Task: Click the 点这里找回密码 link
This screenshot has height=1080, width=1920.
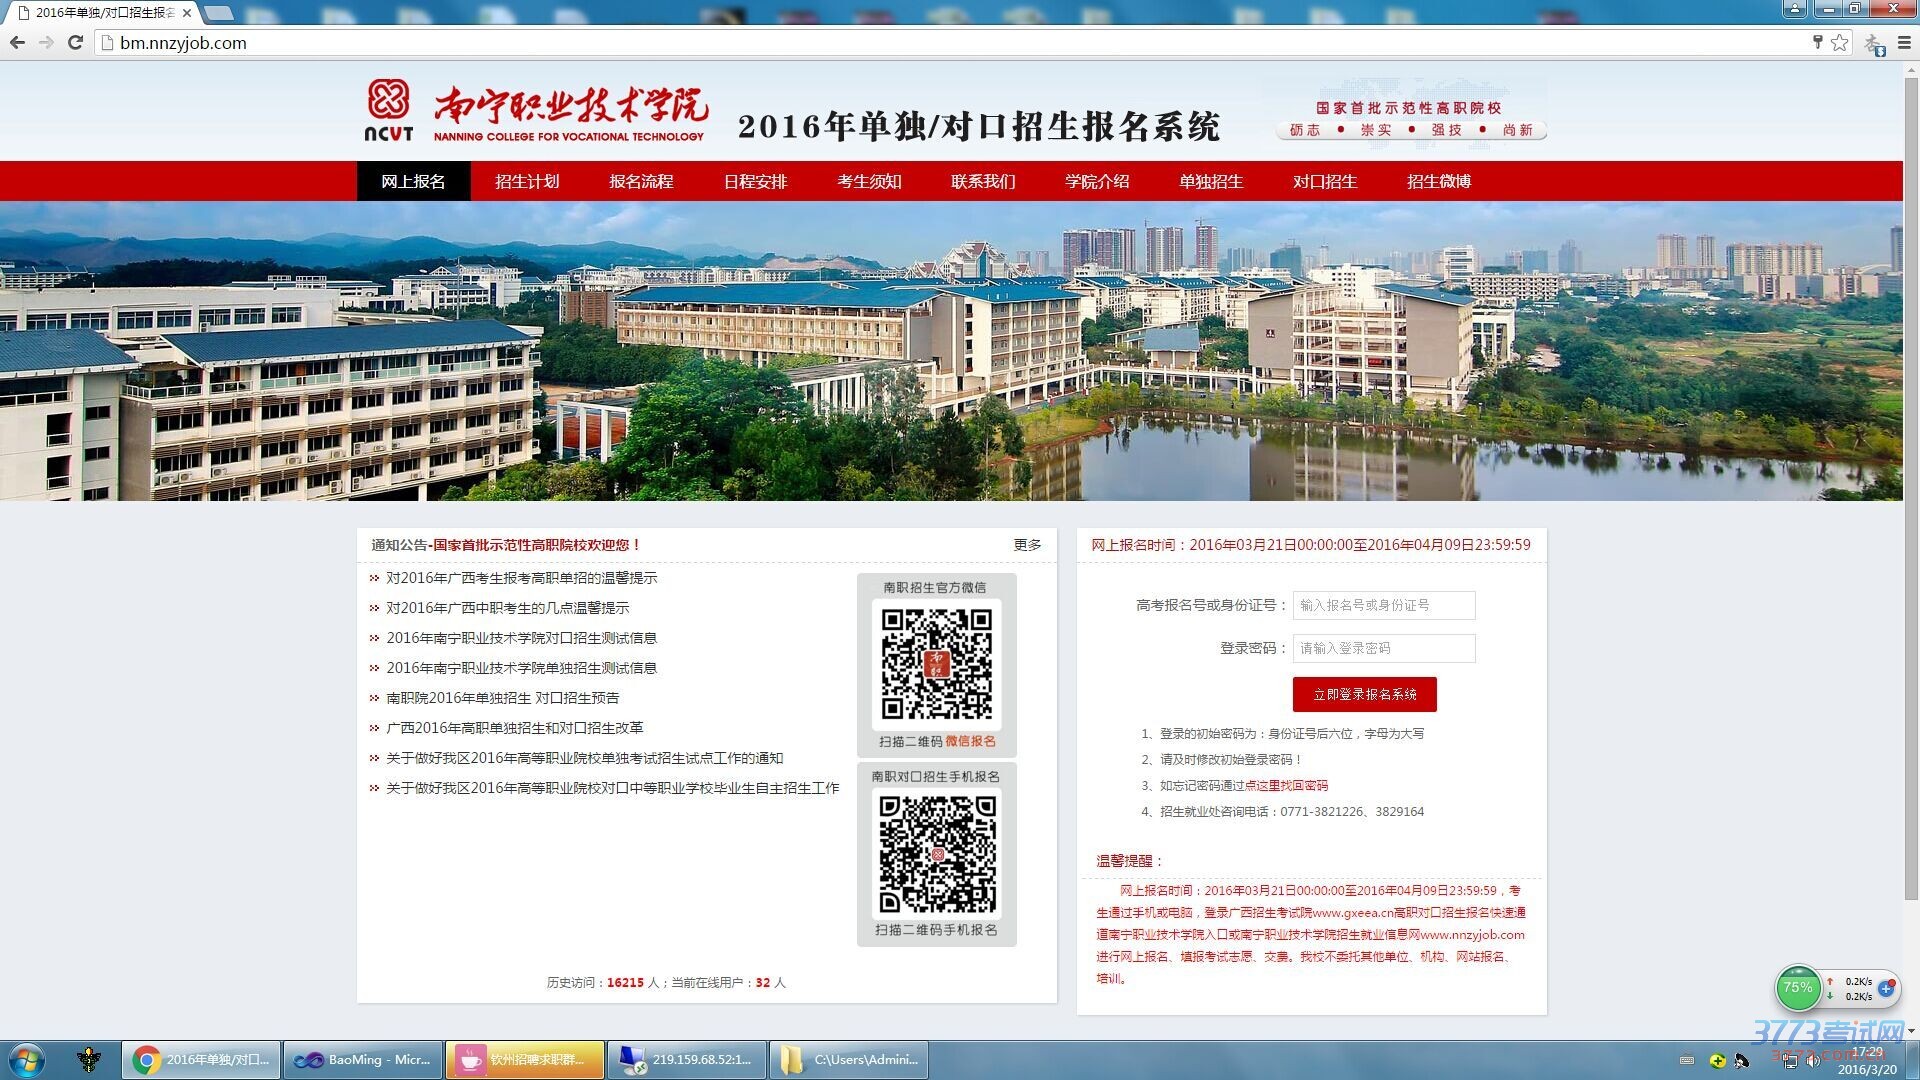Action: point(1286,786)
